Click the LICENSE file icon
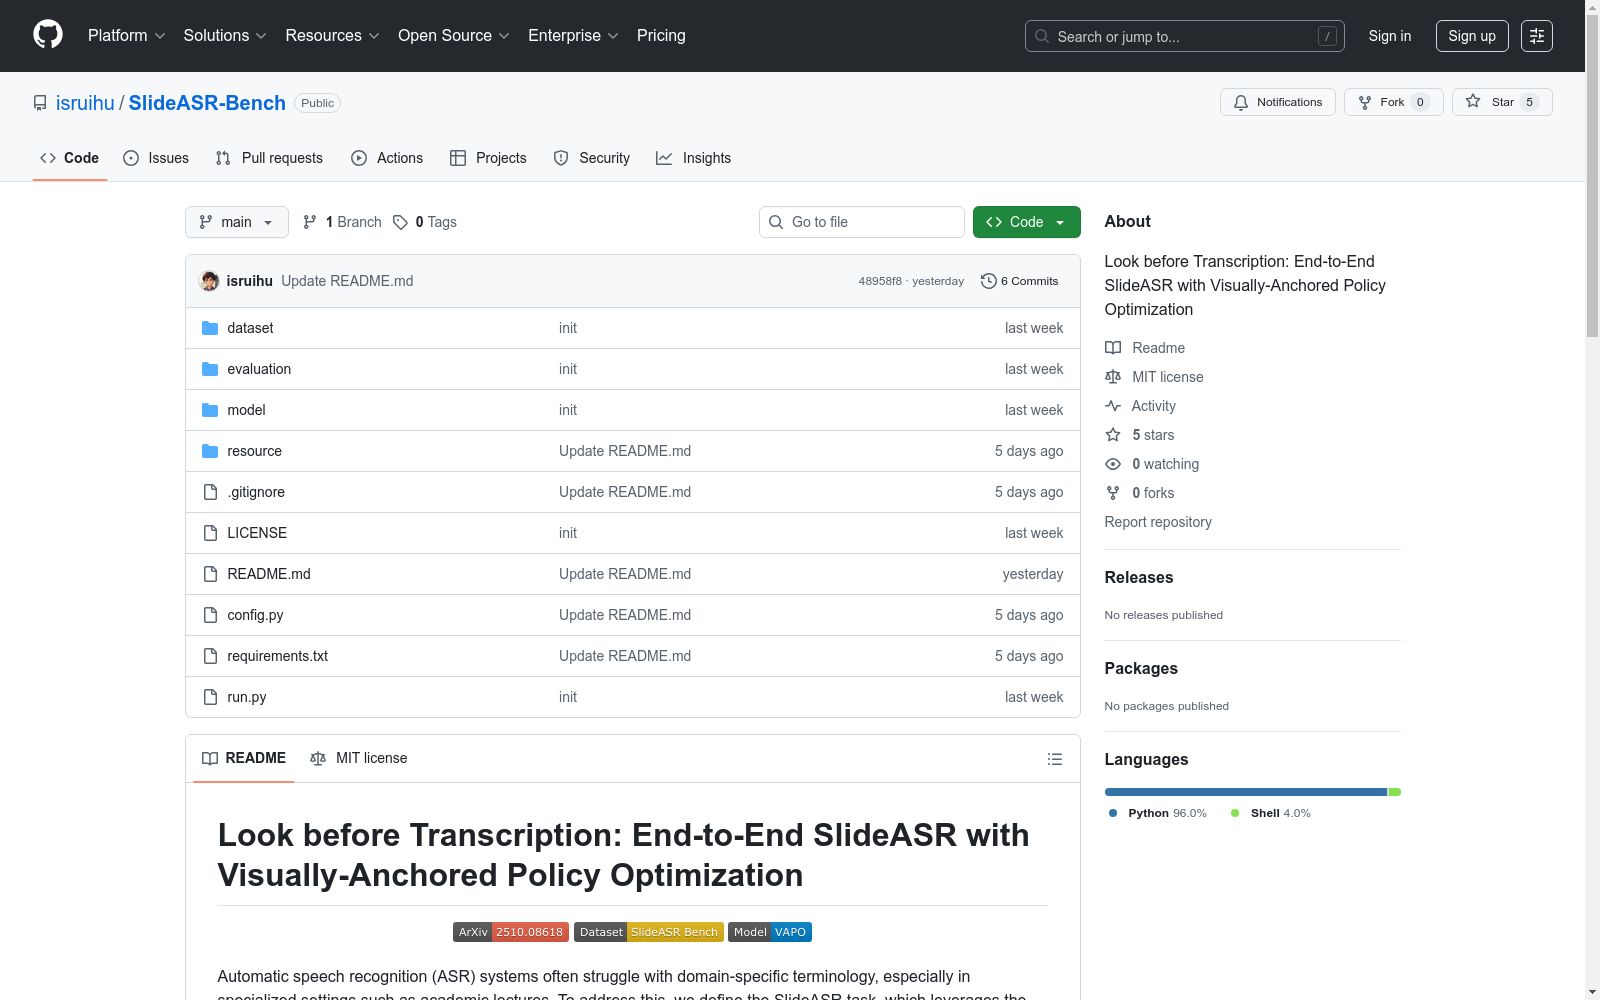Viewport: 1600px width, 1000px height. [210, 533]
